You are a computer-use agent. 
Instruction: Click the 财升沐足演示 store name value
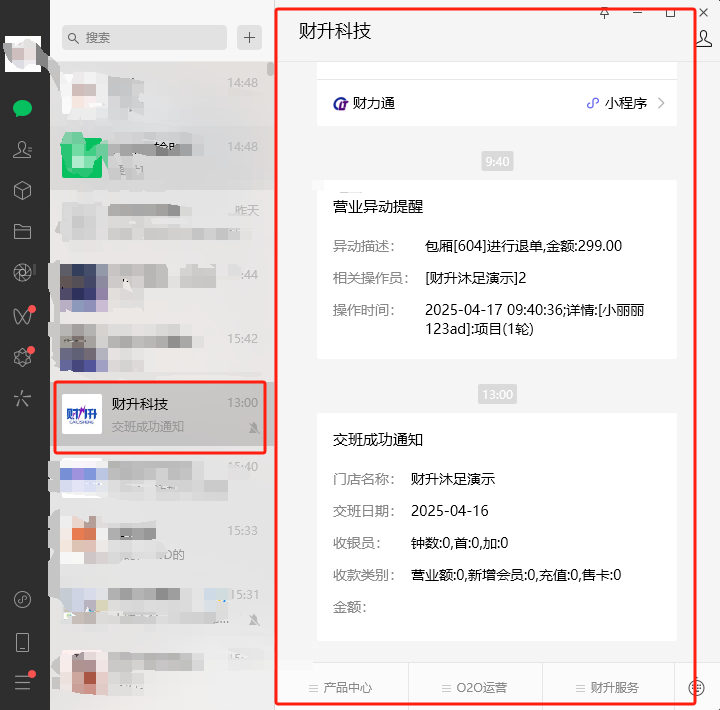coord(453,479)
